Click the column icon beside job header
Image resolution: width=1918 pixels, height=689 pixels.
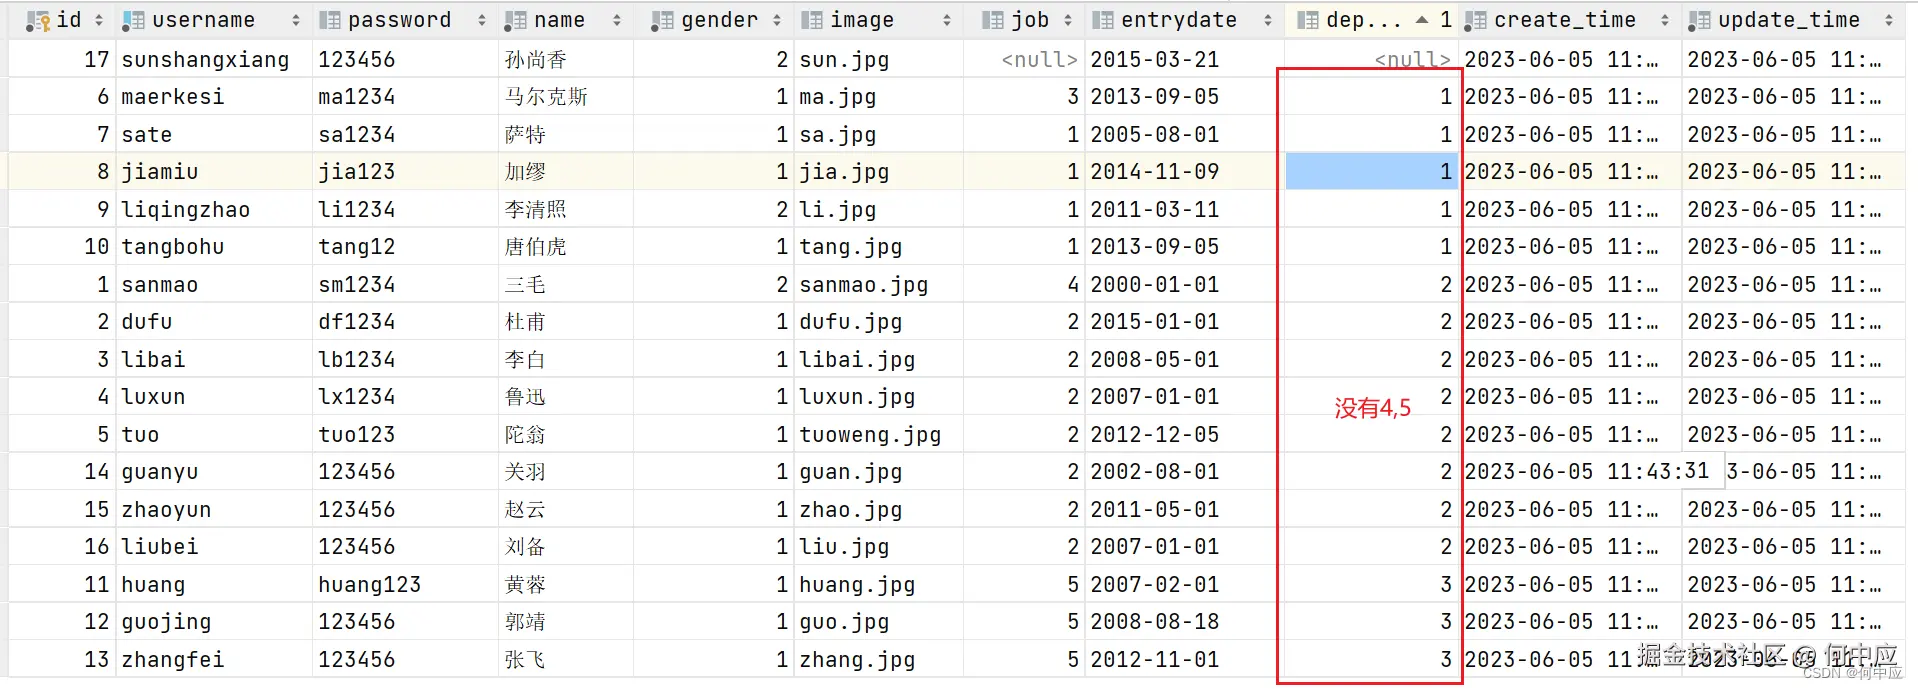(x=992, y=20)
